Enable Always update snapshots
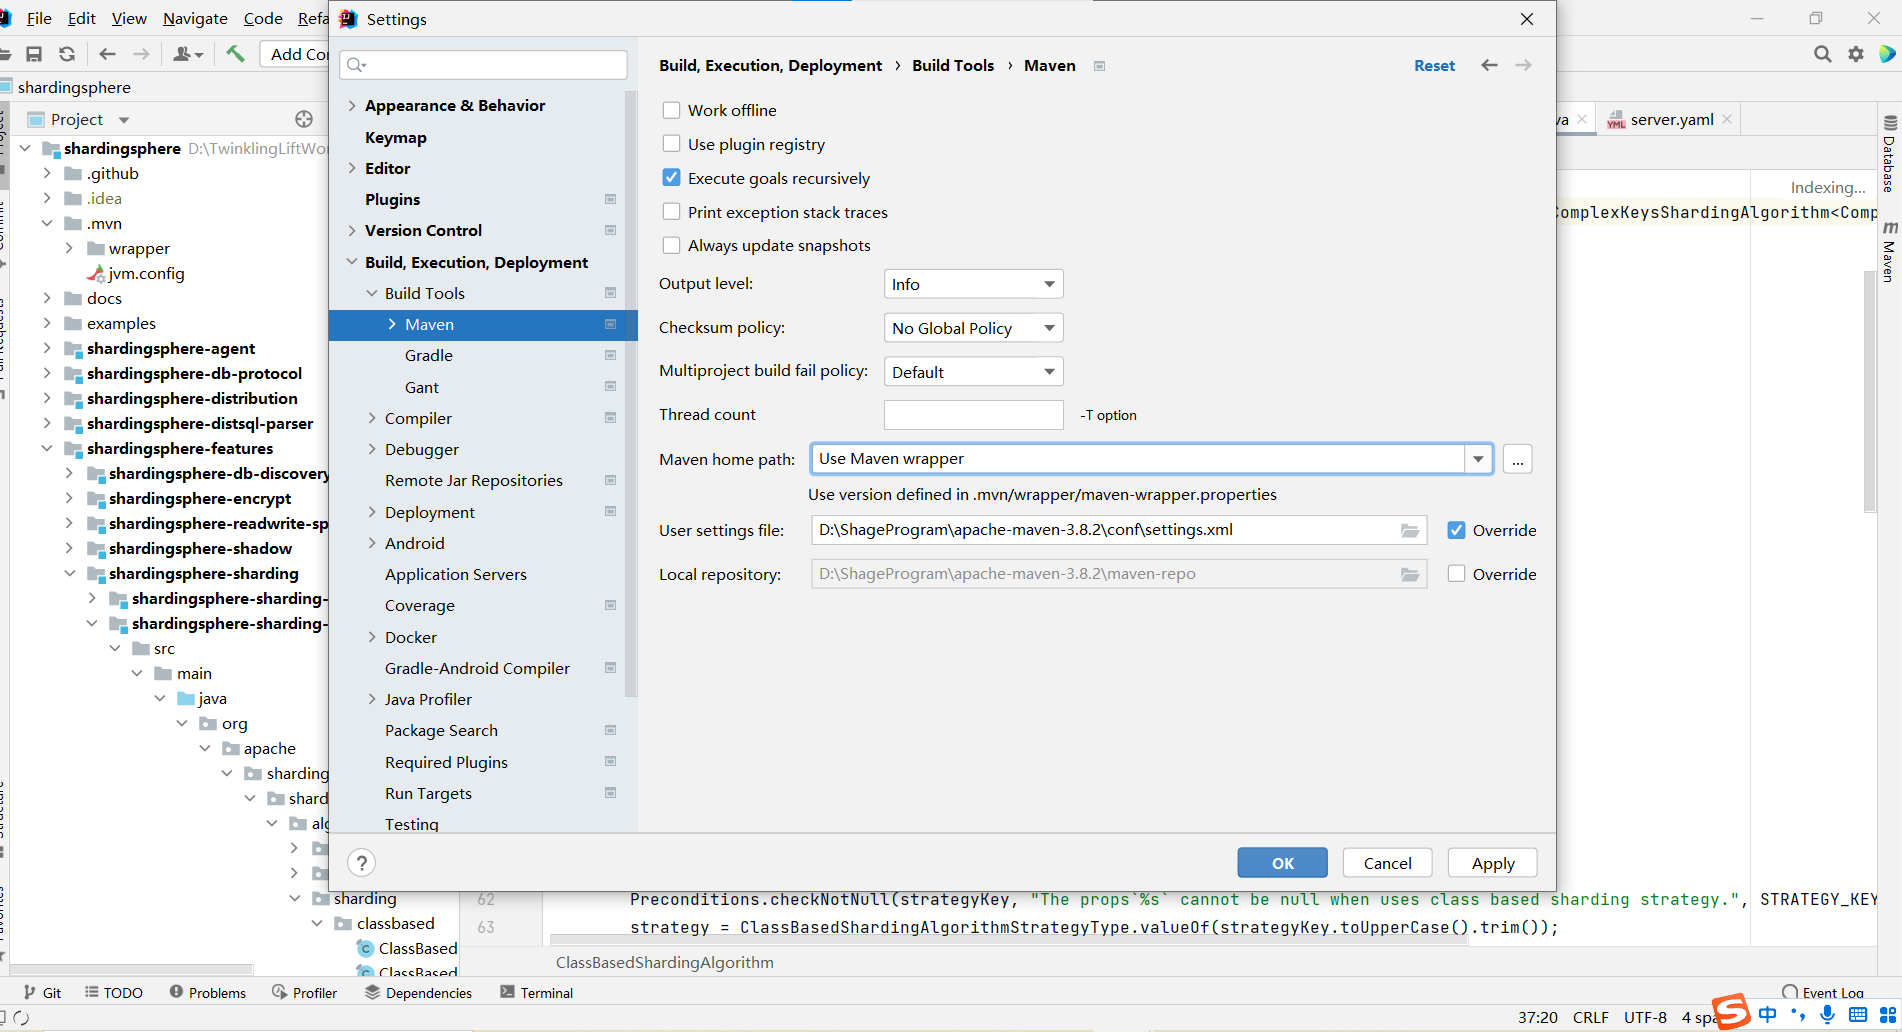Viewport: 1902px width, 1032px height. 671,245
